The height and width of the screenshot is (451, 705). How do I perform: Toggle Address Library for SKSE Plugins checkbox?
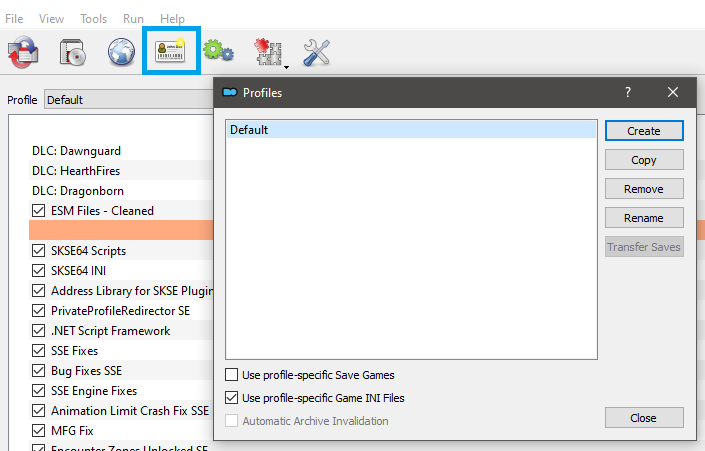[39, 290]
